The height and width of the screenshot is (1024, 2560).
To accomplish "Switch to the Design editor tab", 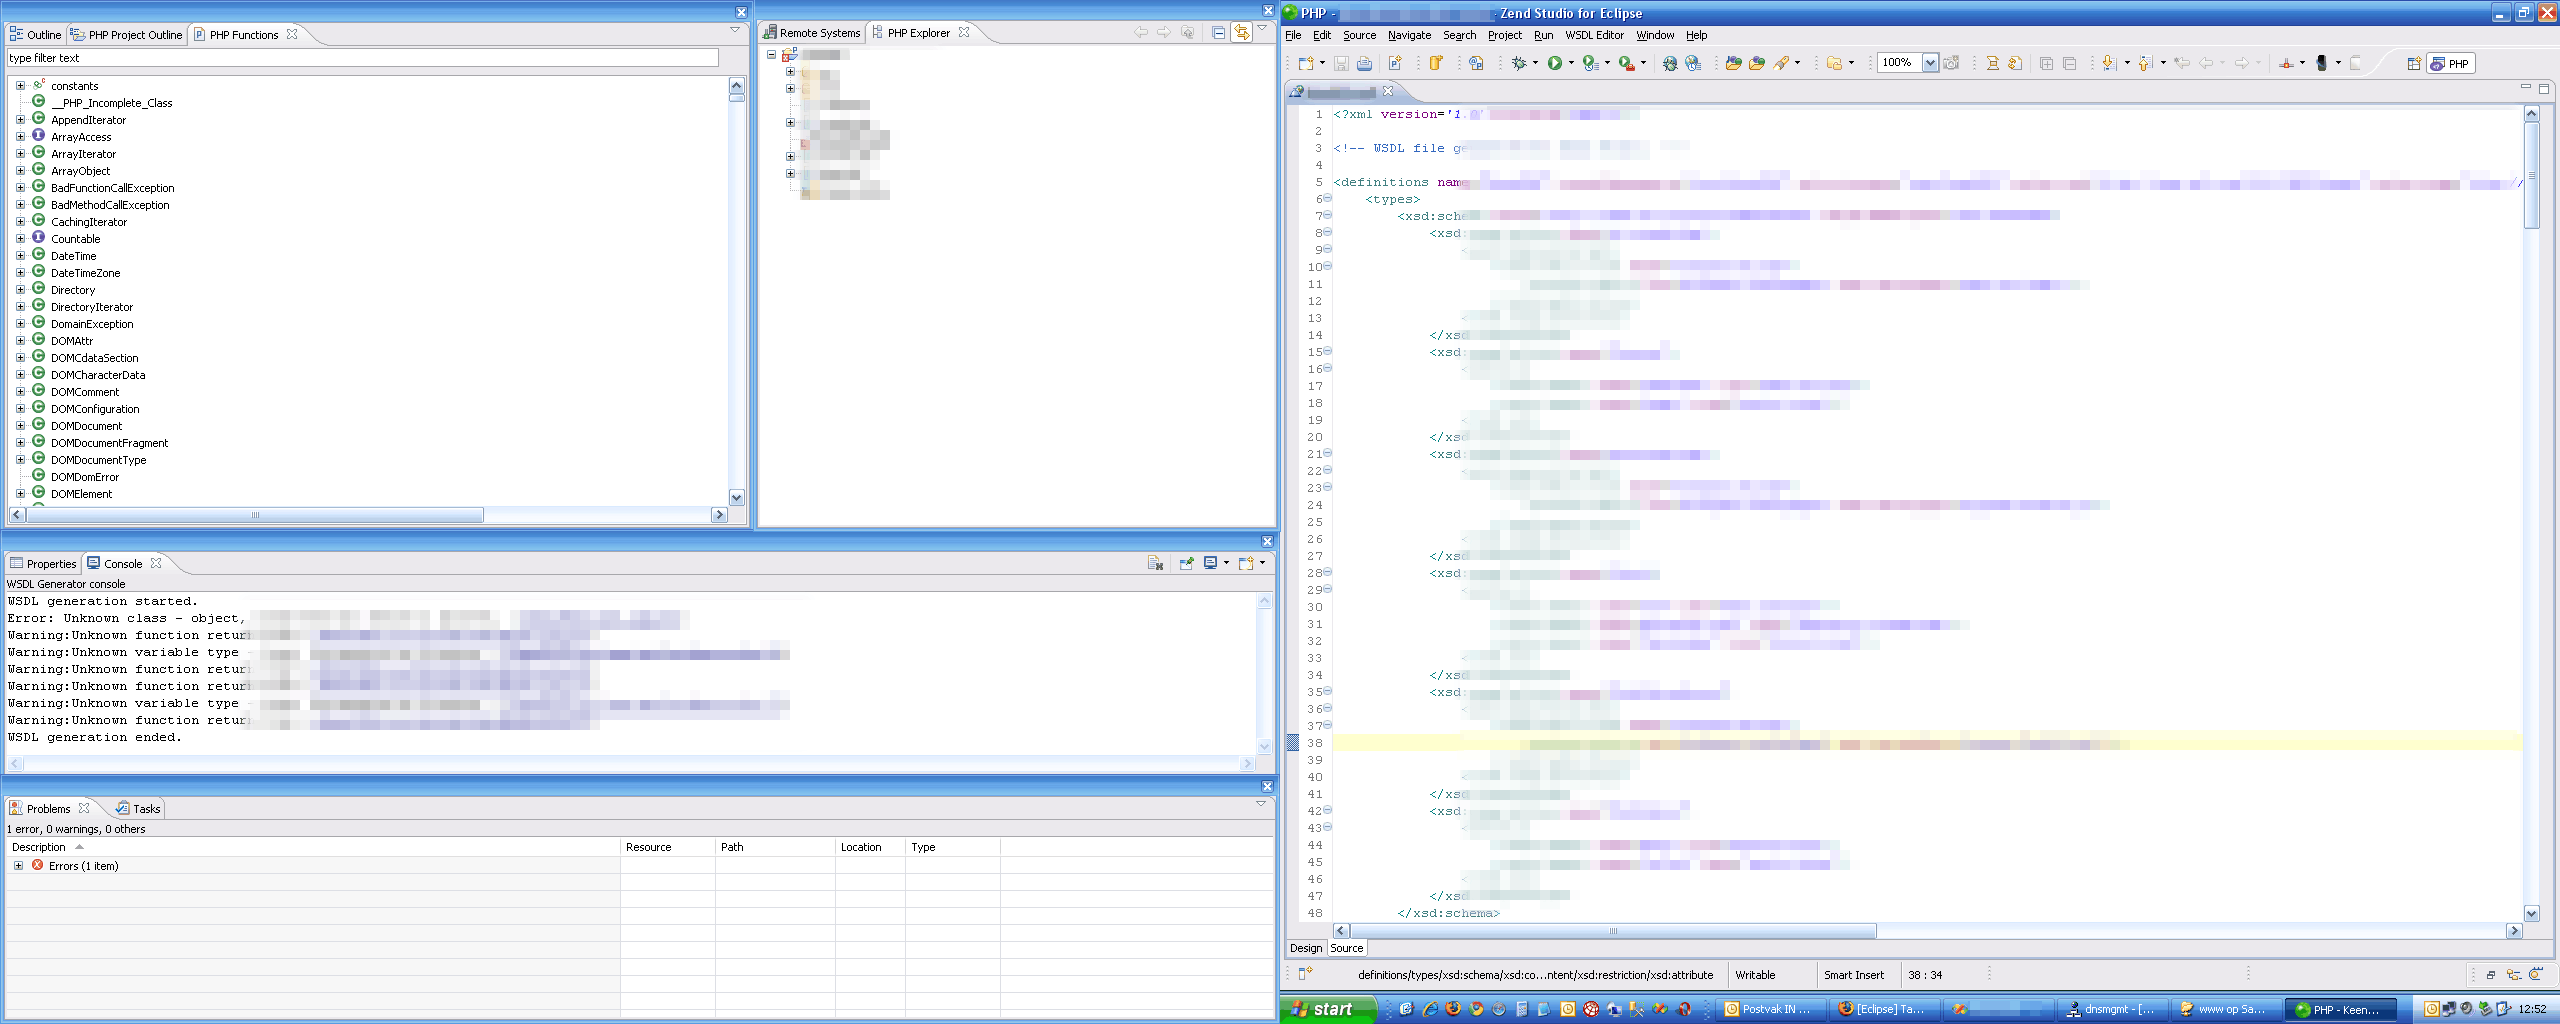I will point(1305,948).
